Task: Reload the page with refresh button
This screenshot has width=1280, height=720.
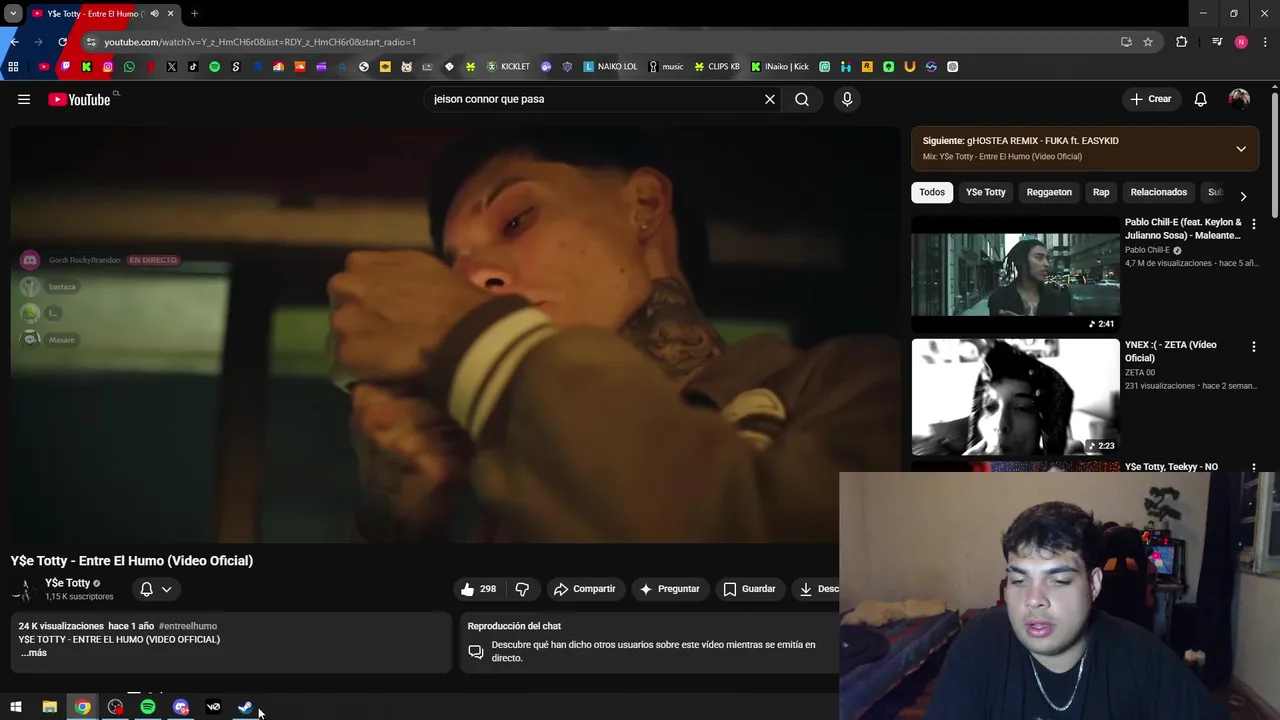Action: click(63, 42)
